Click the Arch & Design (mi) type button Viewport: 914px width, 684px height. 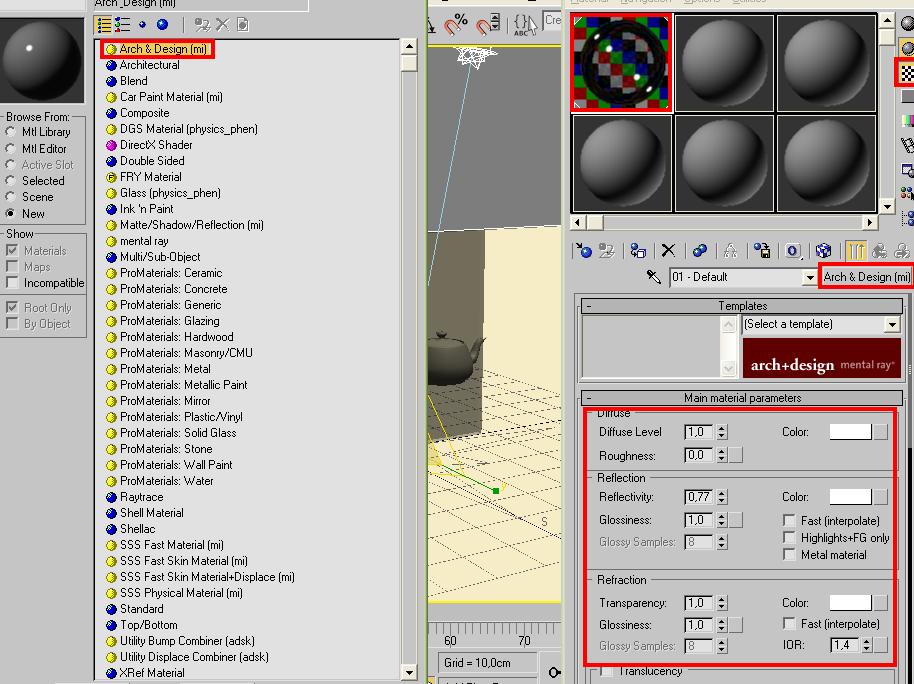coord(866,277)
